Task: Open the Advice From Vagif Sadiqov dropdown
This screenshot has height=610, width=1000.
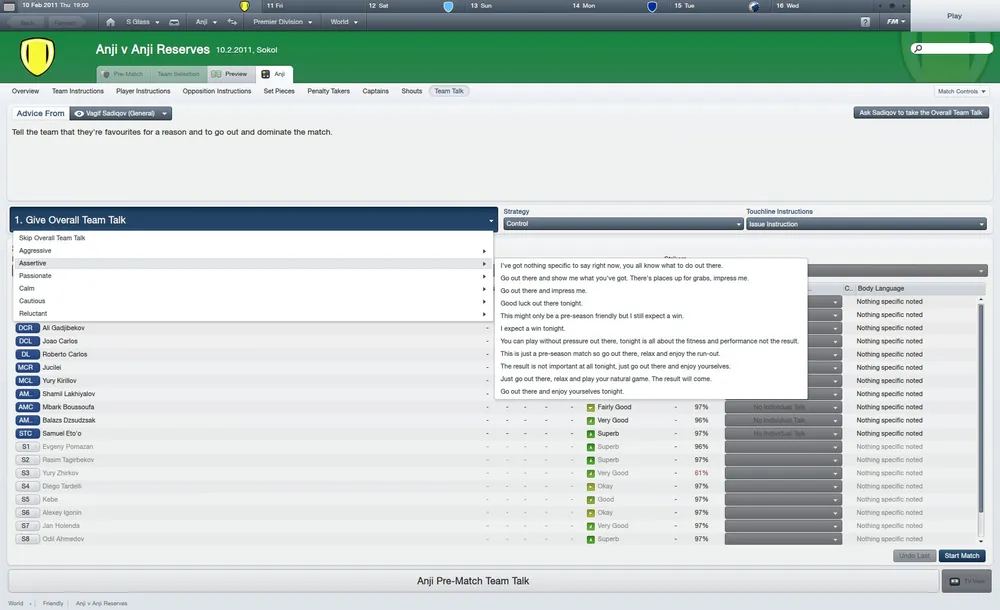Action: click(x=121, y=114)
